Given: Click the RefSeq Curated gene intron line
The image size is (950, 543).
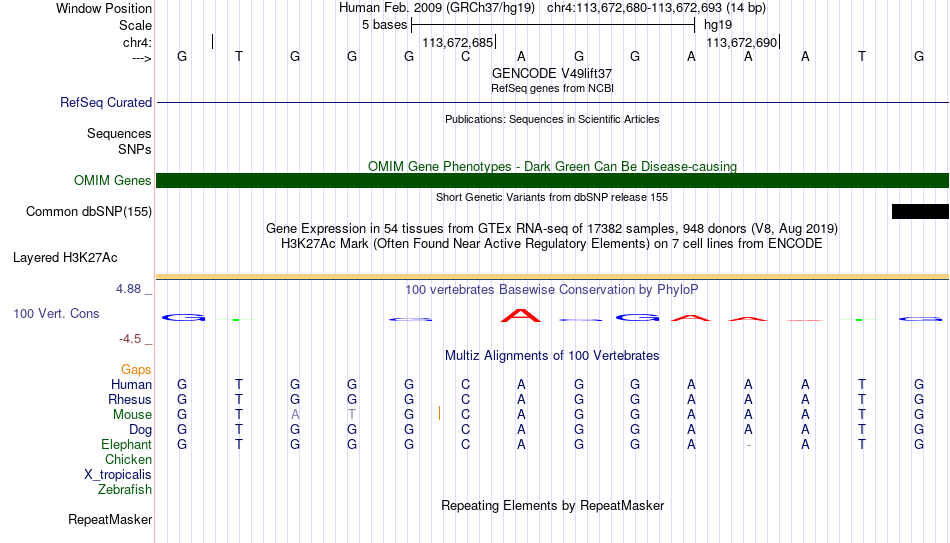Looking at the screenshot, I should [552, 102].
